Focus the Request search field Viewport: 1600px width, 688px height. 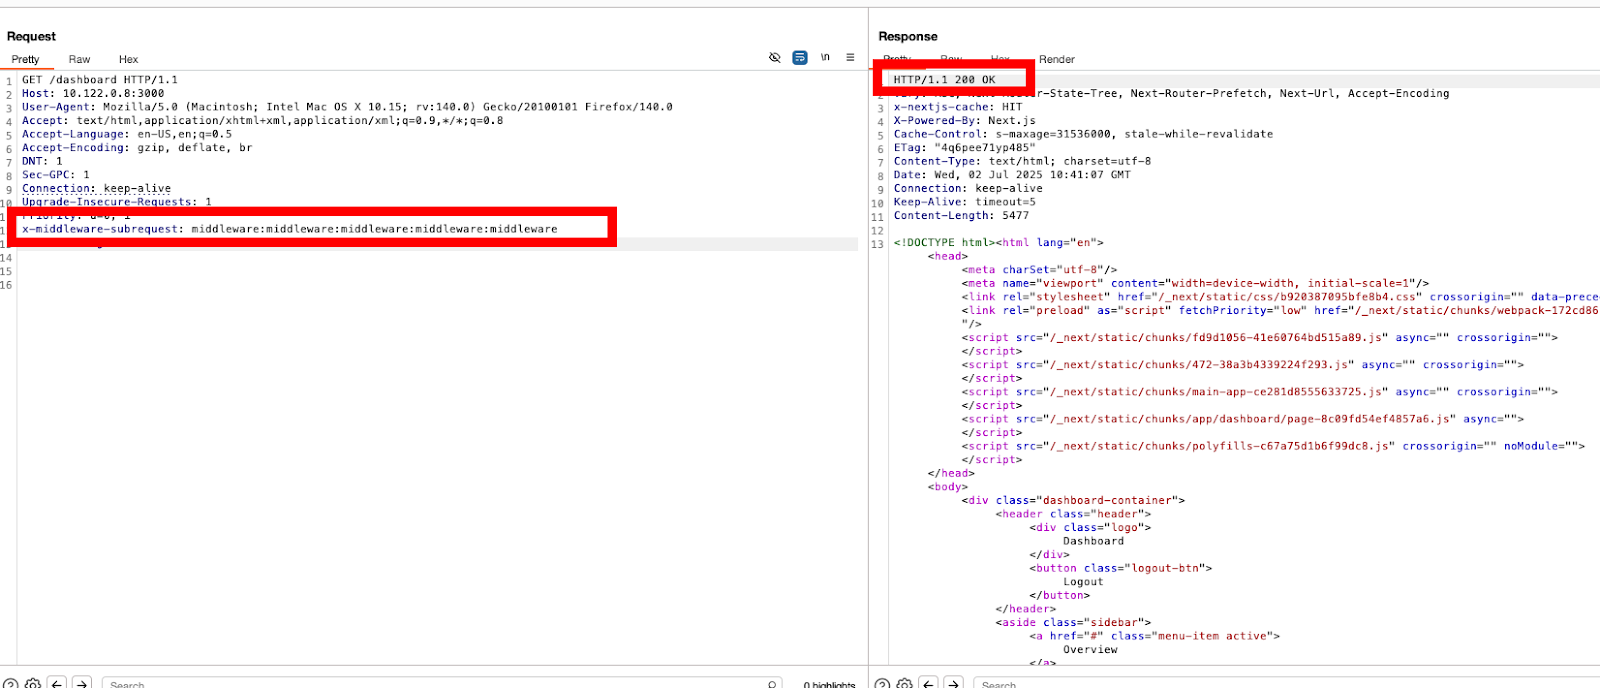[440, 684]
